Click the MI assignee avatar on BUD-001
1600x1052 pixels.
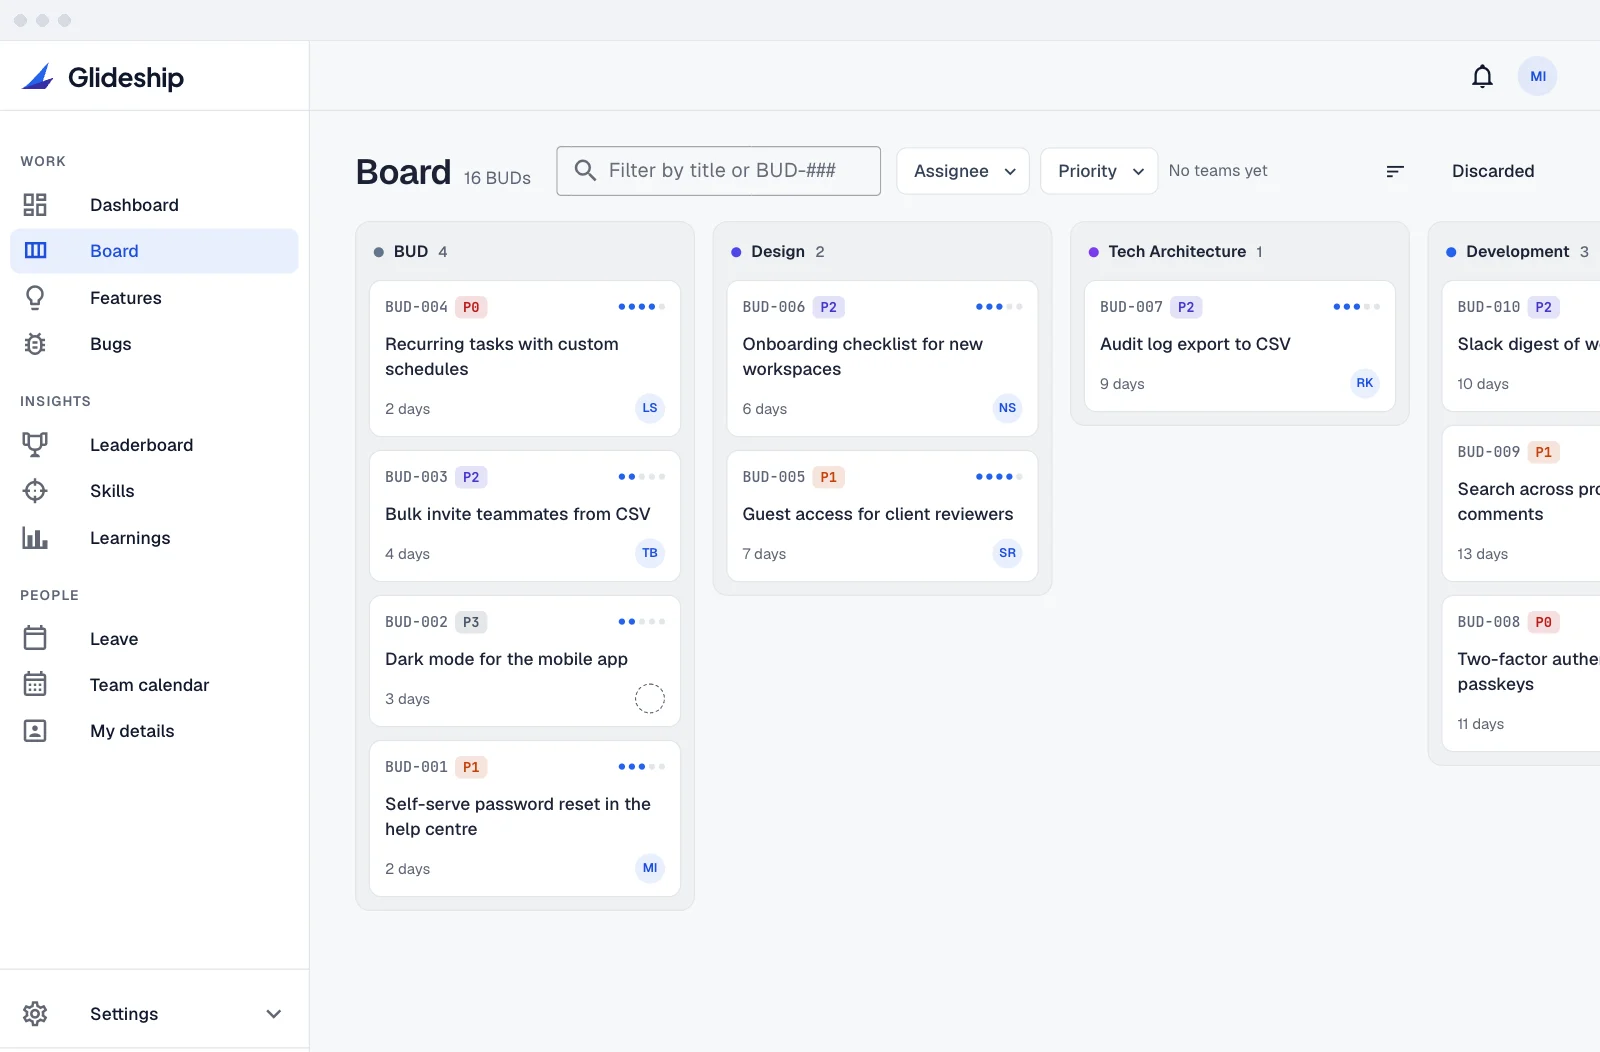[650, 868]
